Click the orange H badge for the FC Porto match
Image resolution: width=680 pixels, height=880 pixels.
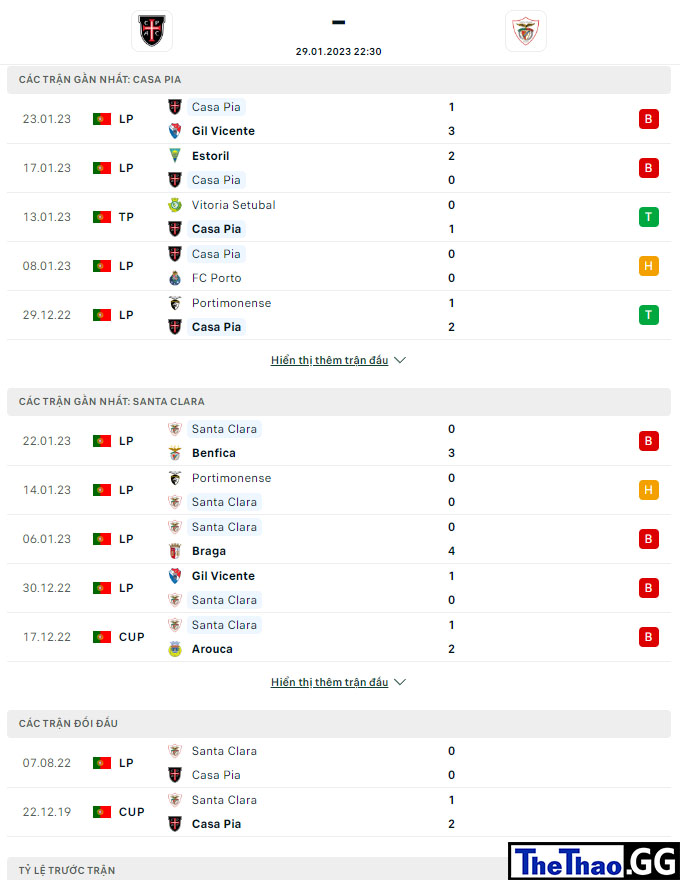coord(649,266)
